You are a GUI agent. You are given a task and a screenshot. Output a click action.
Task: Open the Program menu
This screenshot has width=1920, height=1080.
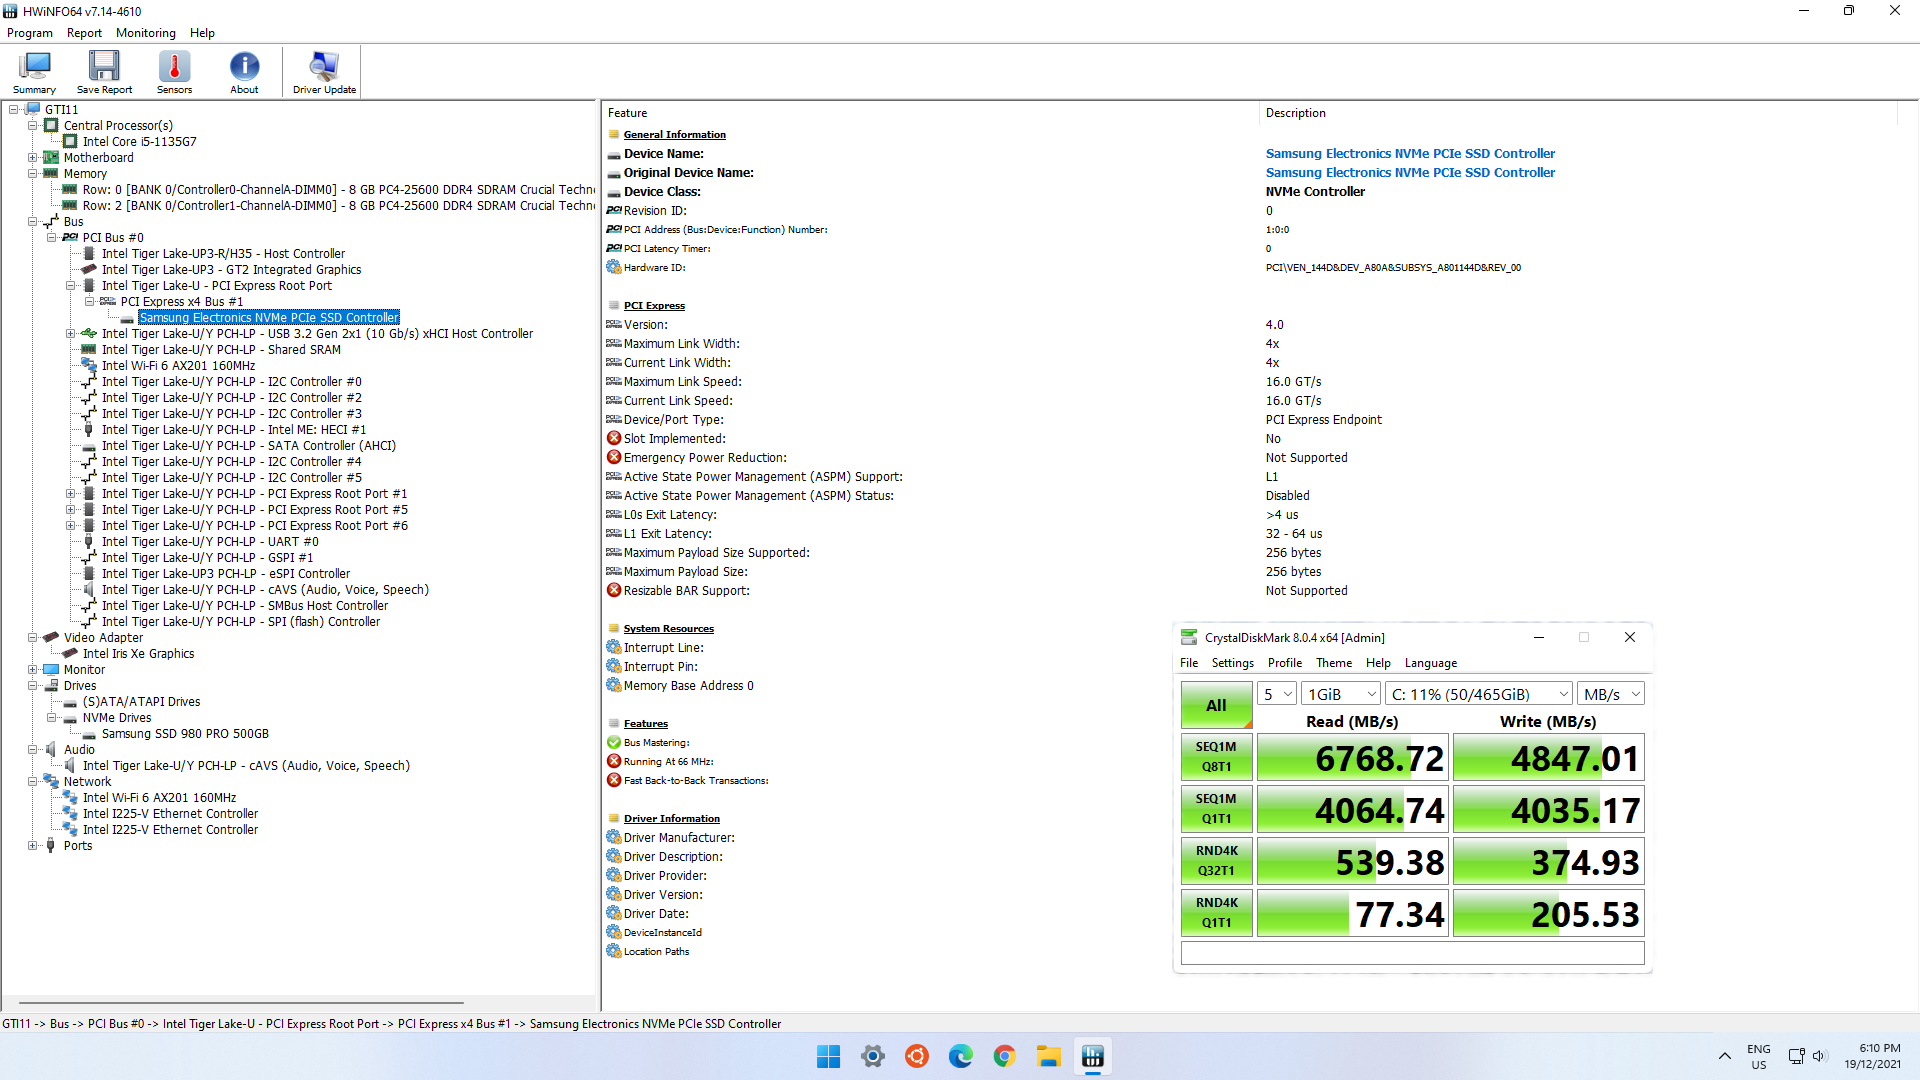point(30,33)
